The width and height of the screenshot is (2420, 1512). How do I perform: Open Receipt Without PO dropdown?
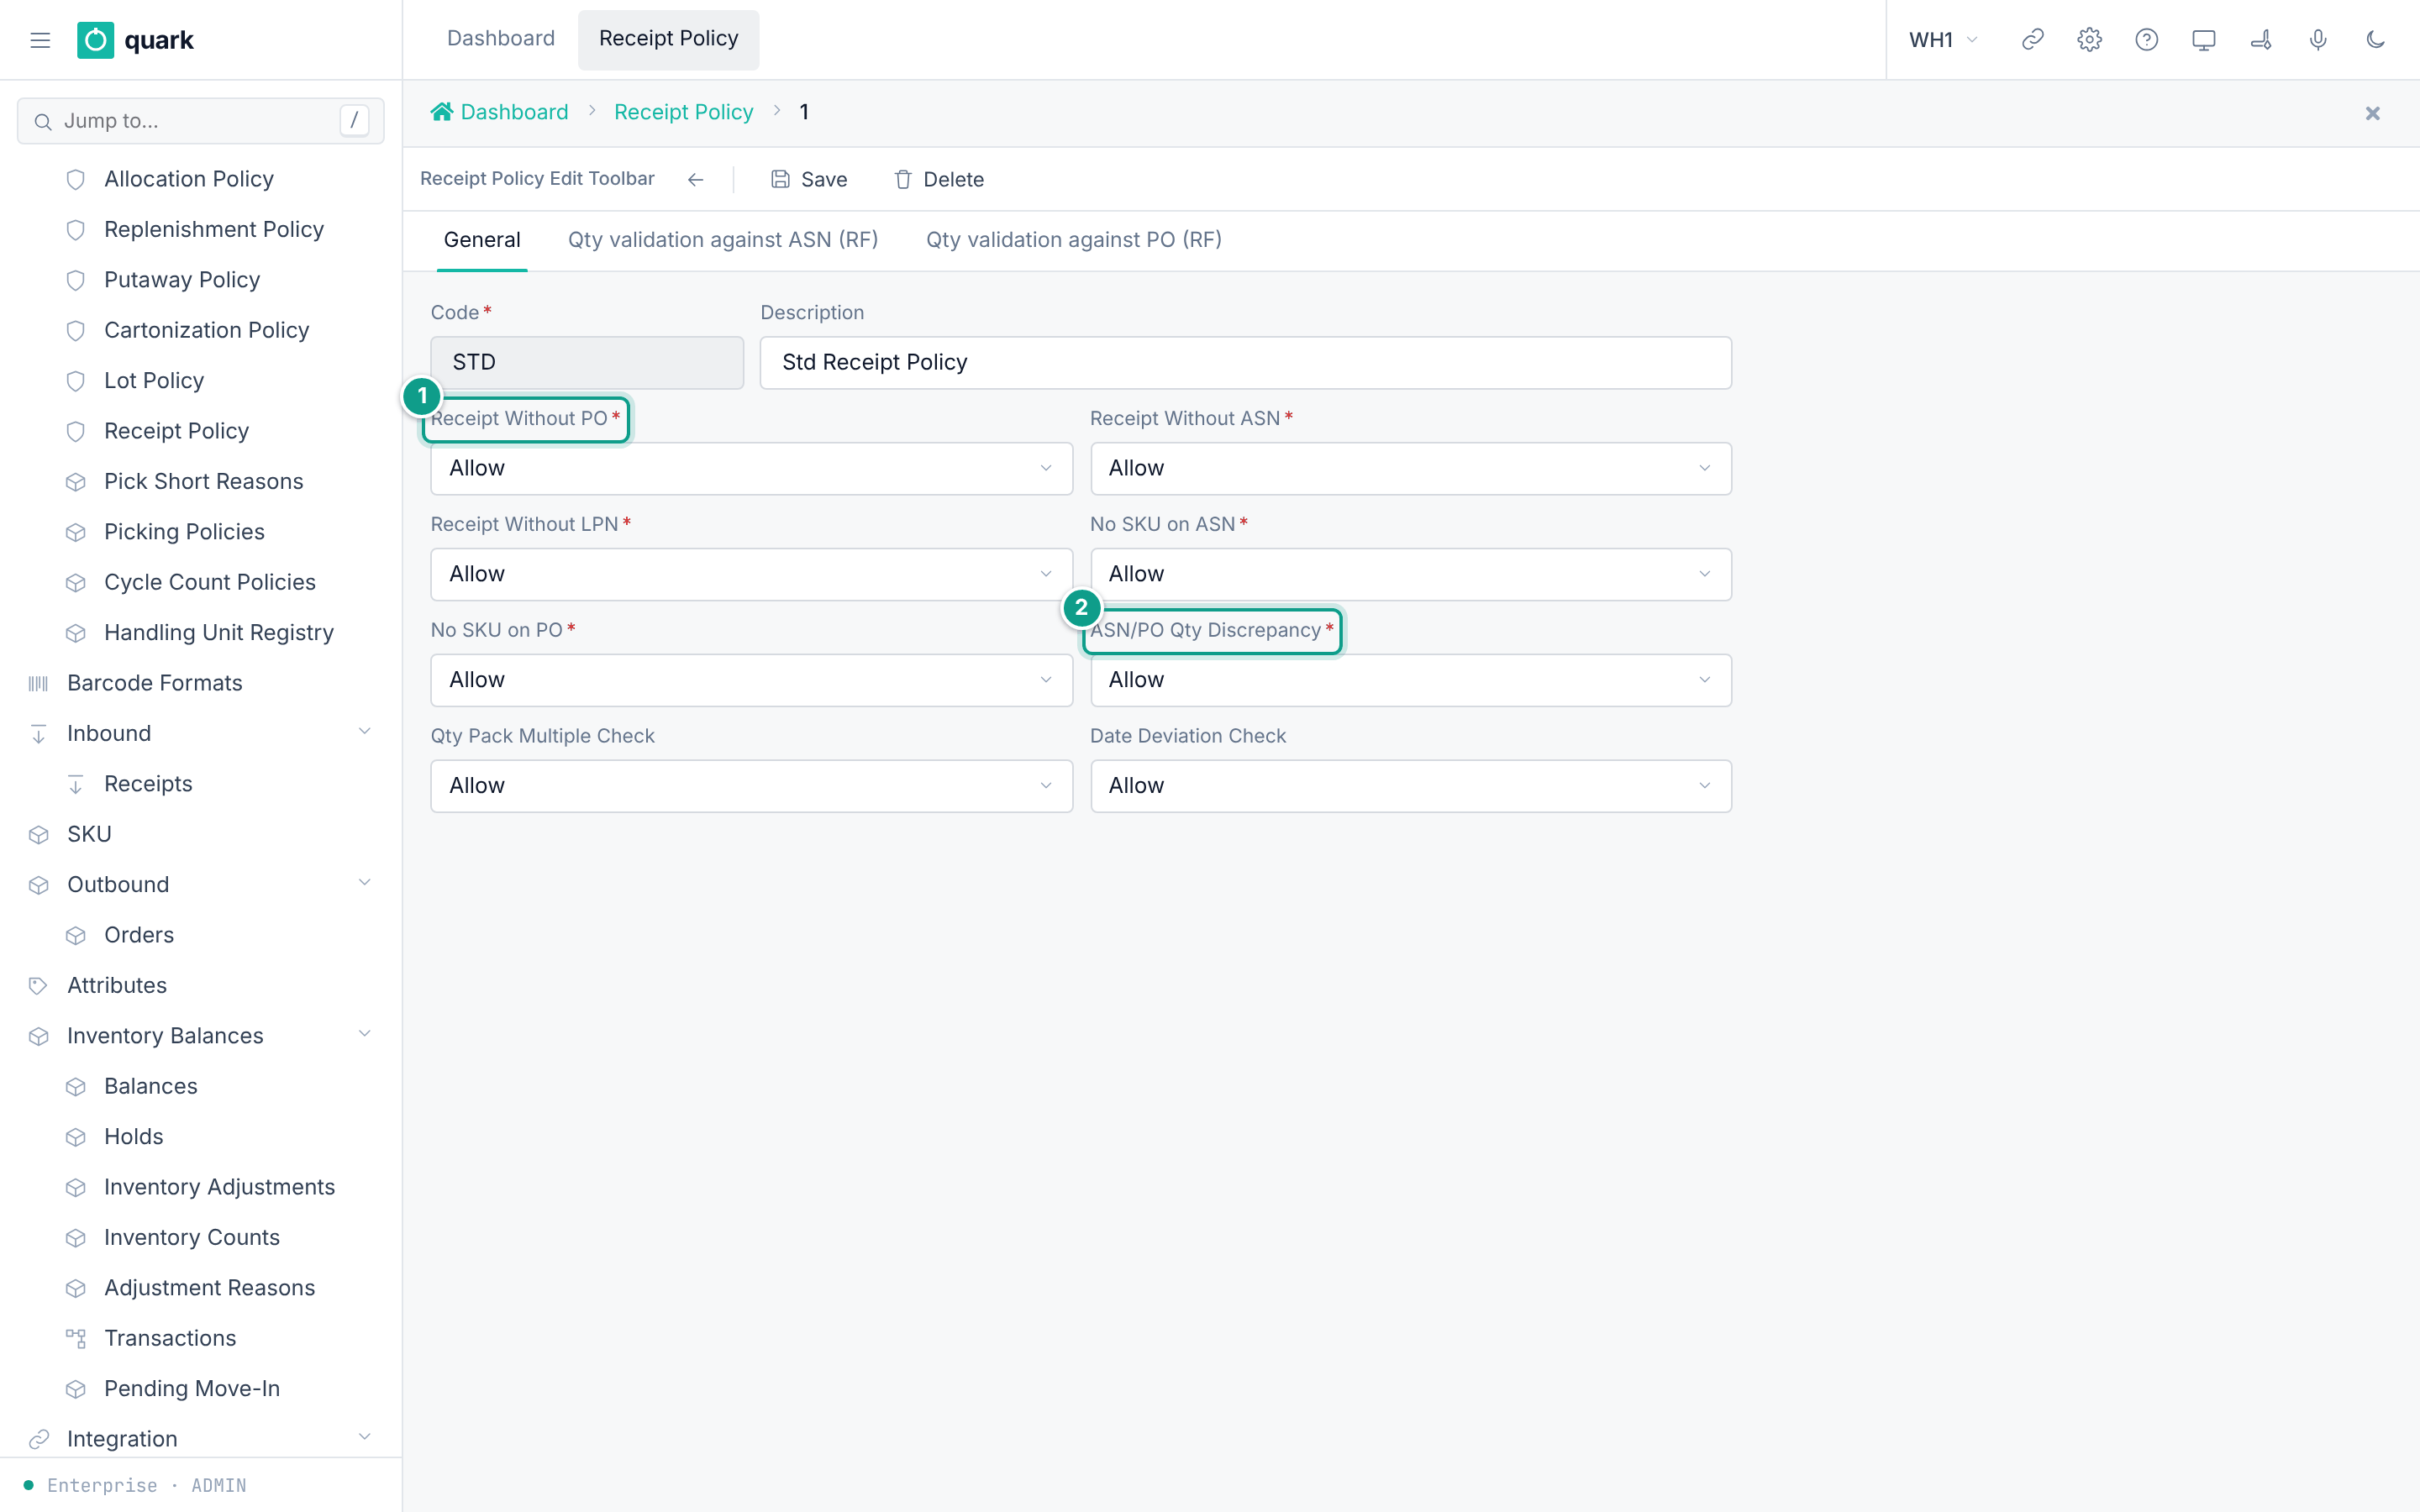coord(751,468)
